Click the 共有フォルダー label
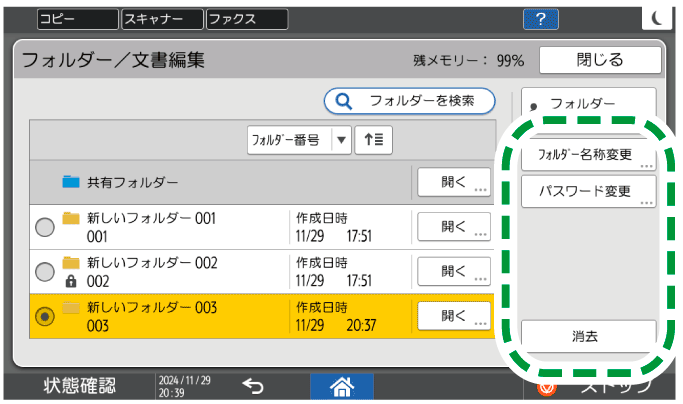Image resolution: width=683 pixels, height=404 pixels. click(132, 182)
